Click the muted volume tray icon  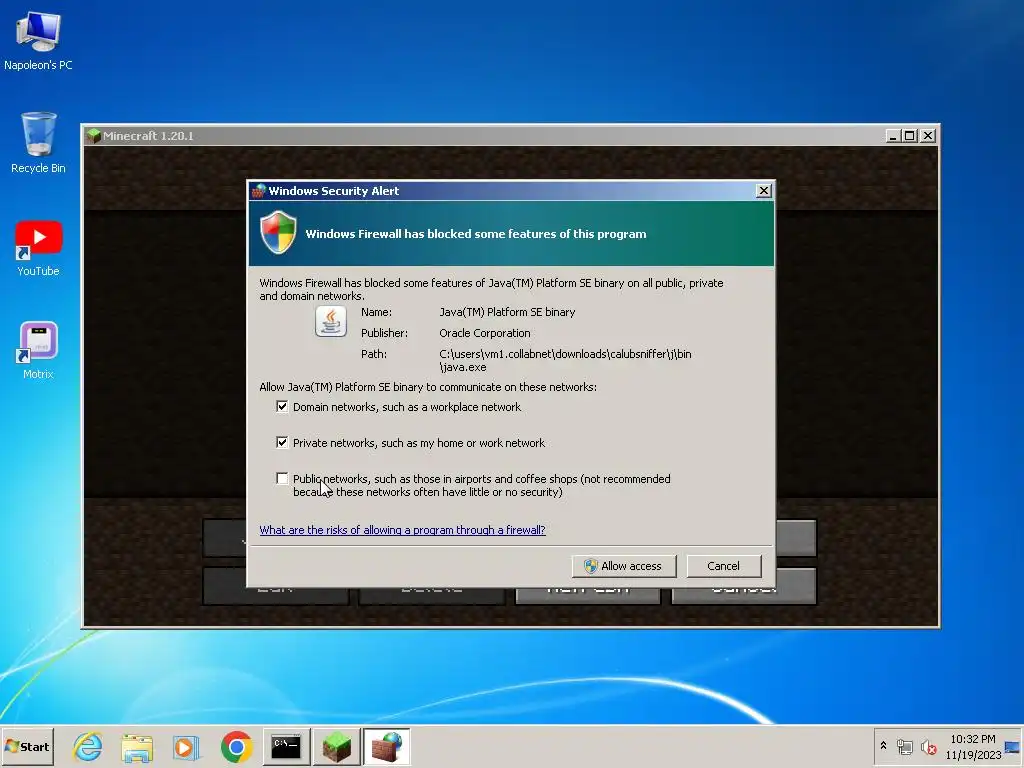928,746
